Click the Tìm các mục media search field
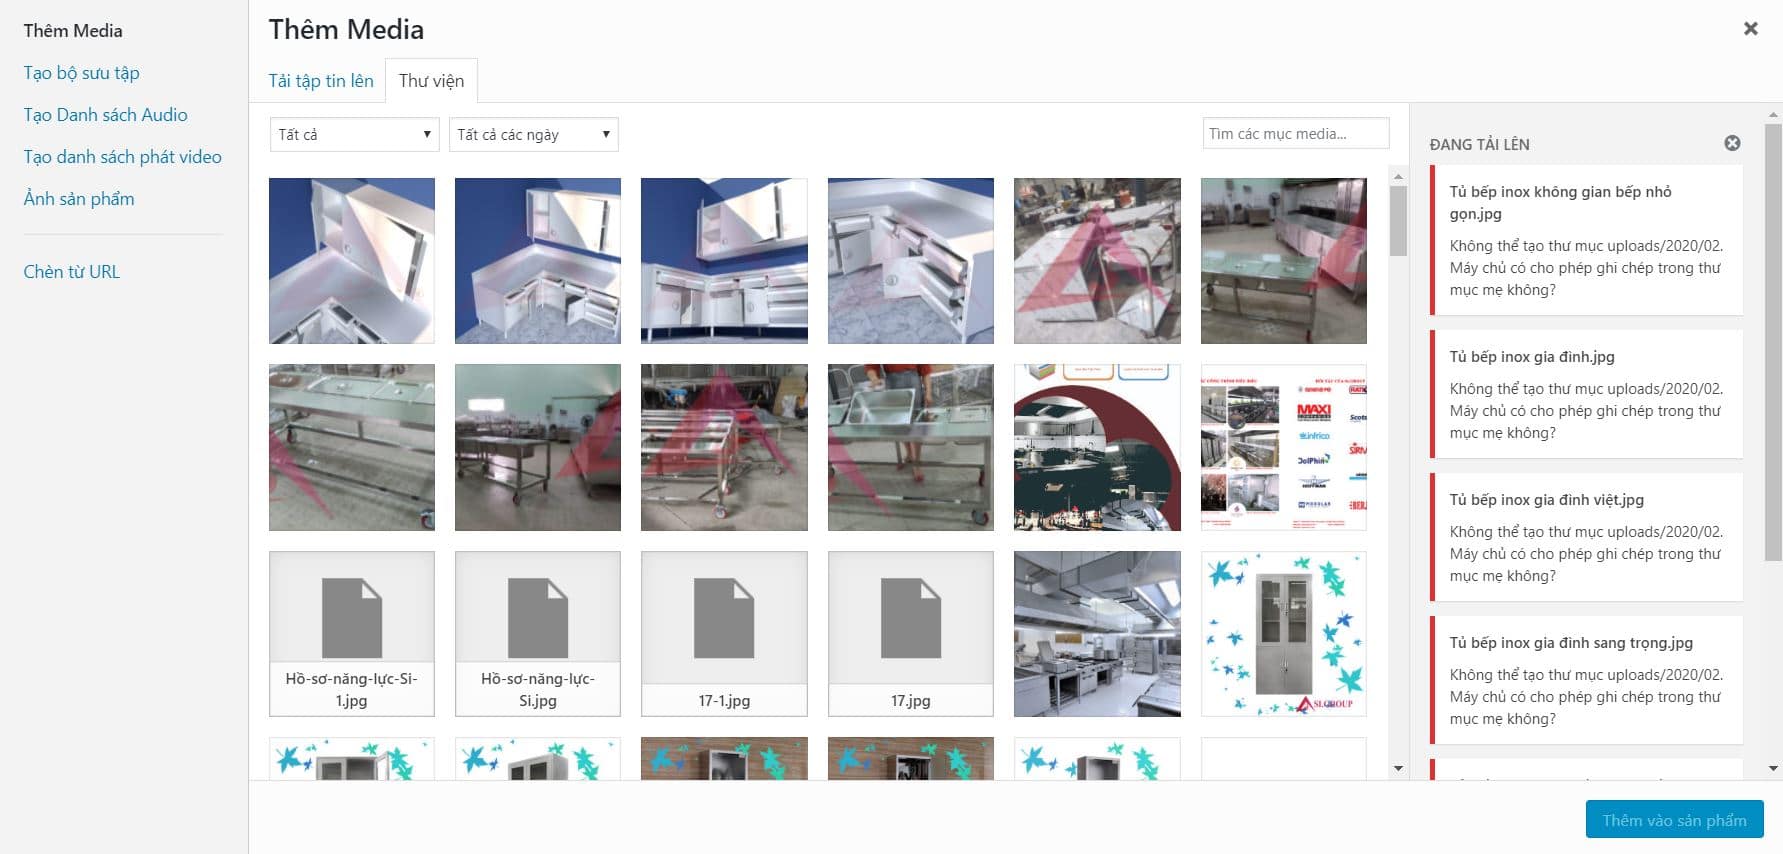Viewport: 1783px width, 854px height. (x=1295, y=134)
